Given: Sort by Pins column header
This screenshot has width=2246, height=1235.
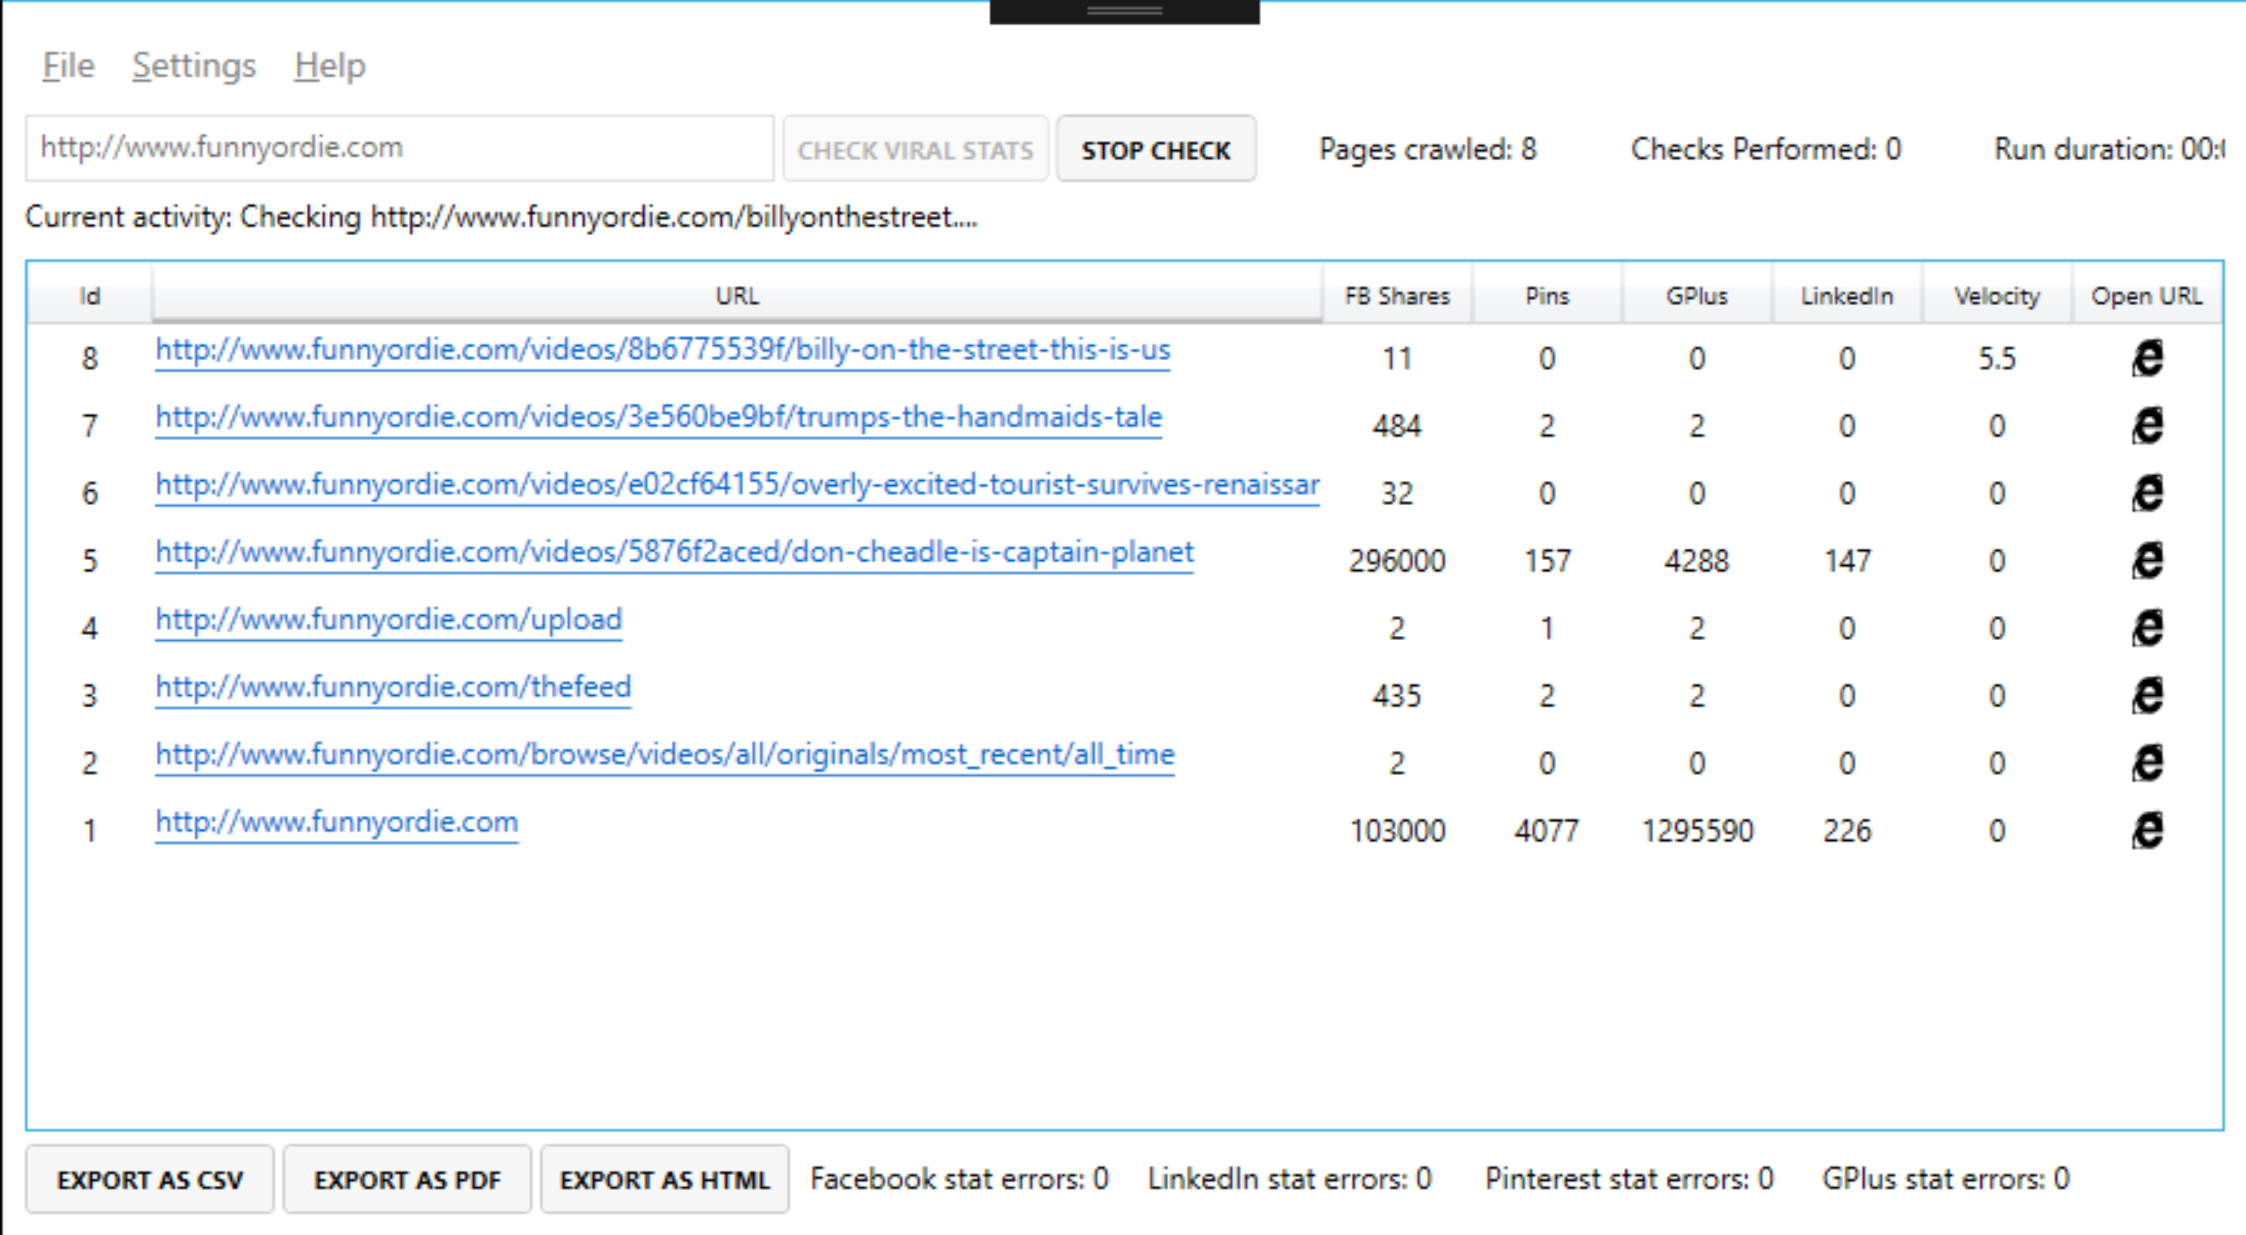Looking at the screenshot, I should 1547,296.
